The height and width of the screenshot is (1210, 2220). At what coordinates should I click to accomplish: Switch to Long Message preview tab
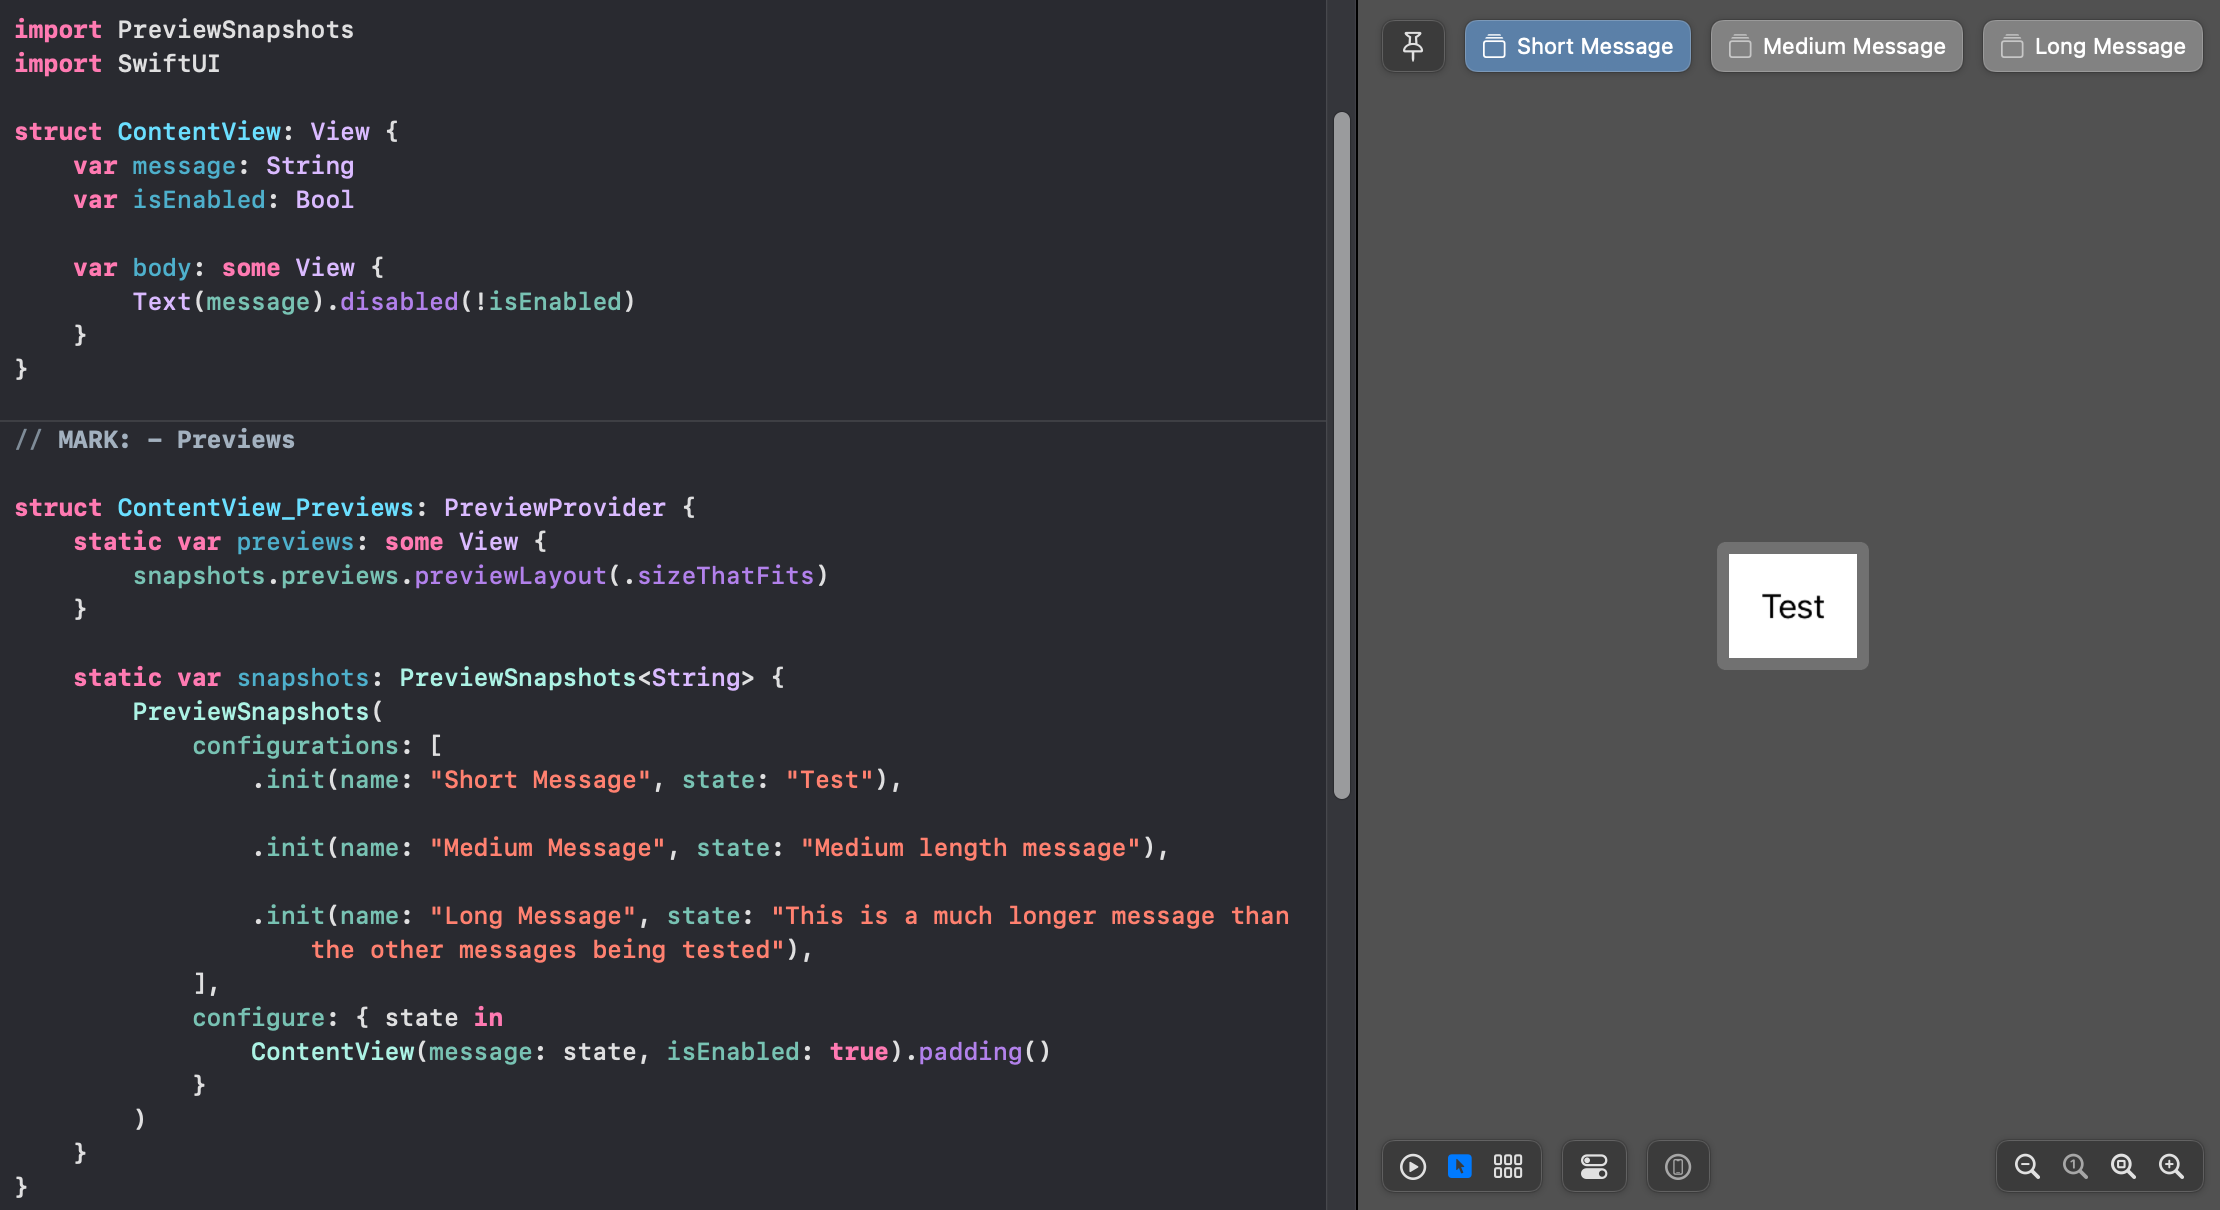tap(2093, 46)
